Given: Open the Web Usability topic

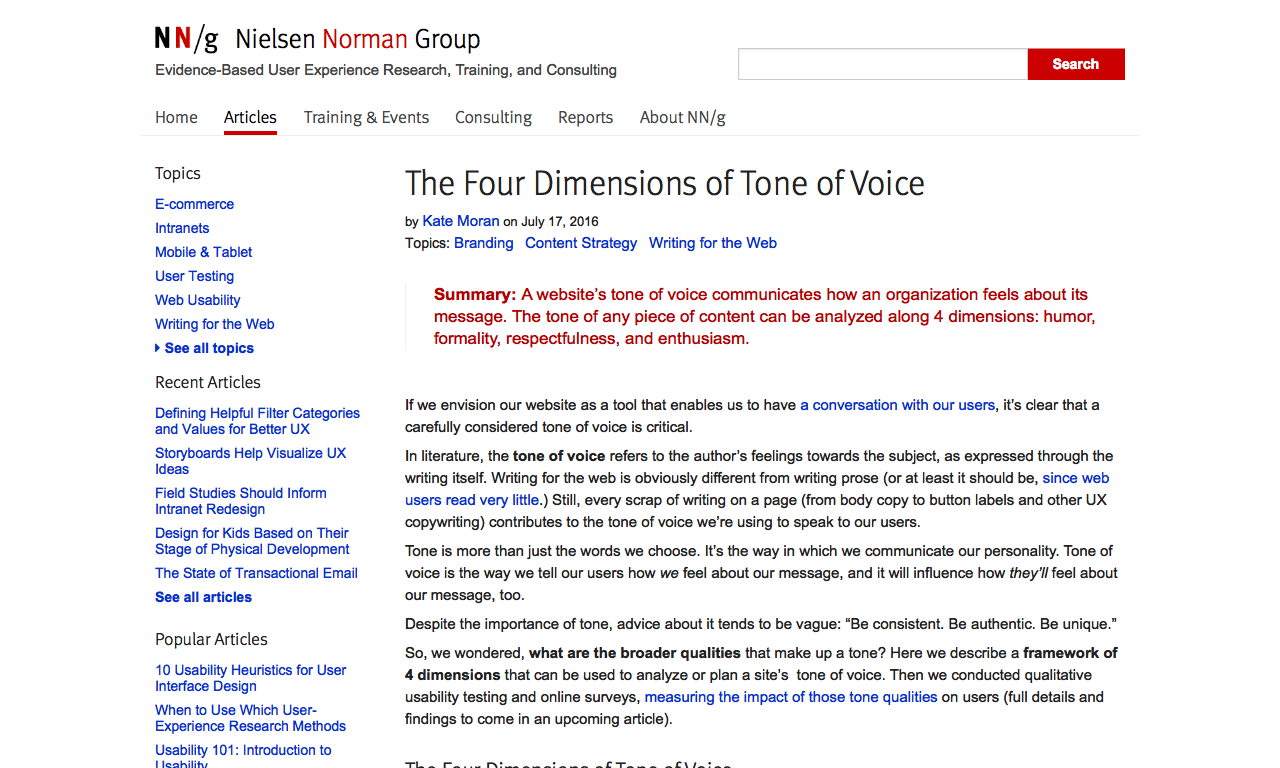Looking at the screenshot, I should (x=197, y=300).
